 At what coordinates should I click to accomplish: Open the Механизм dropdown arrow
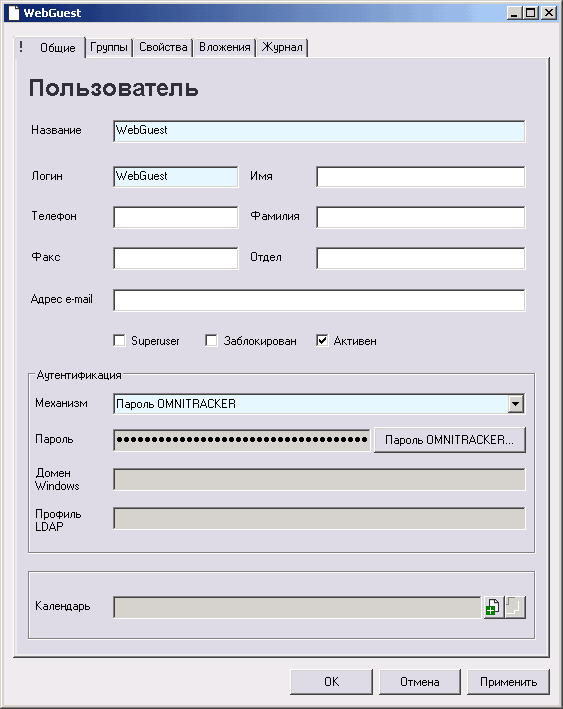(516, 404)
